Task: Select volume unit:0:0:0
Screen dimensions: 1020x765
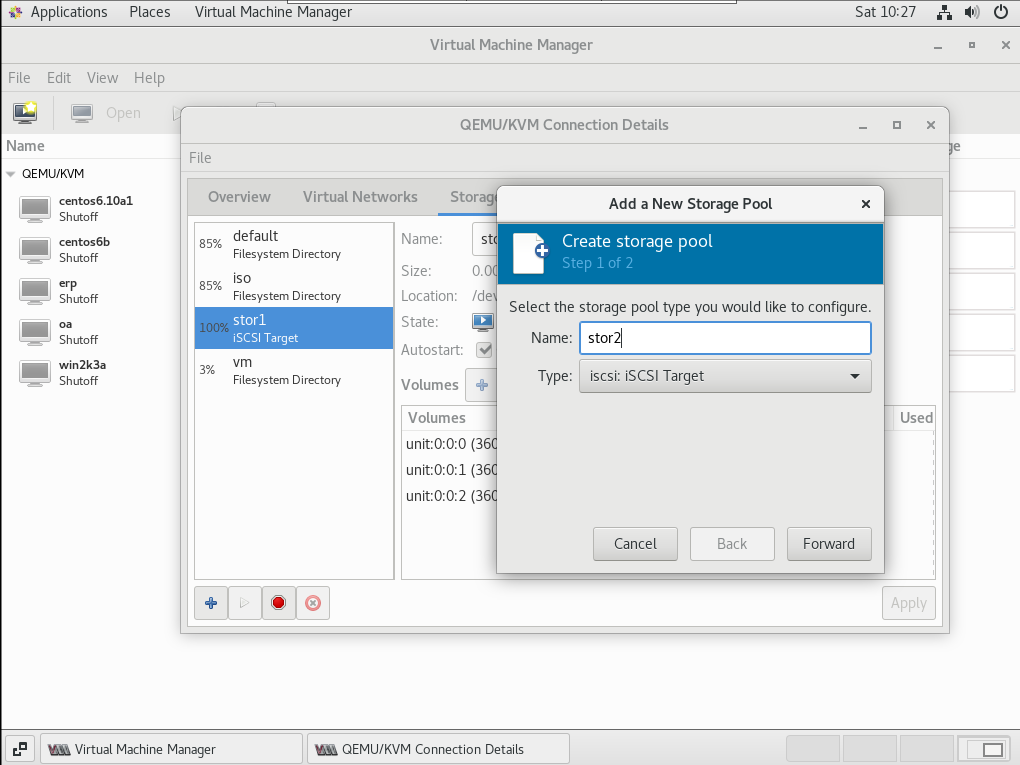Action: point(451,444)
